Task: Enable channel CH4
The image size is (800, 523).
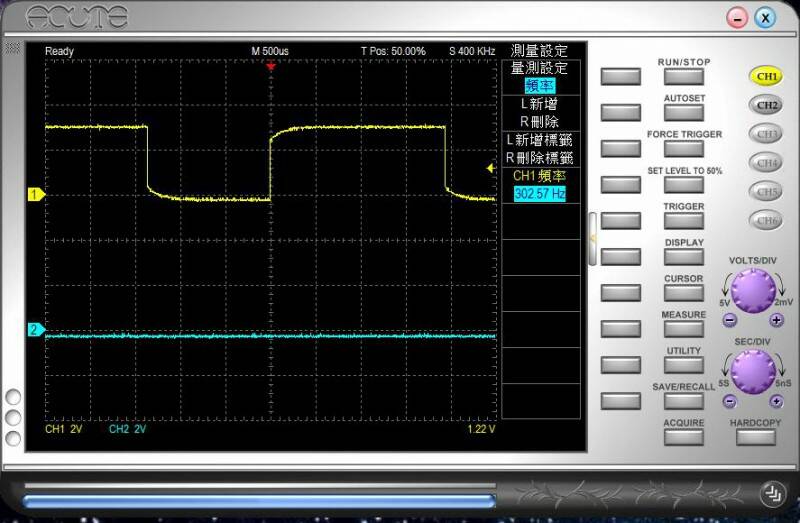Action: click(x=766, y=163)
